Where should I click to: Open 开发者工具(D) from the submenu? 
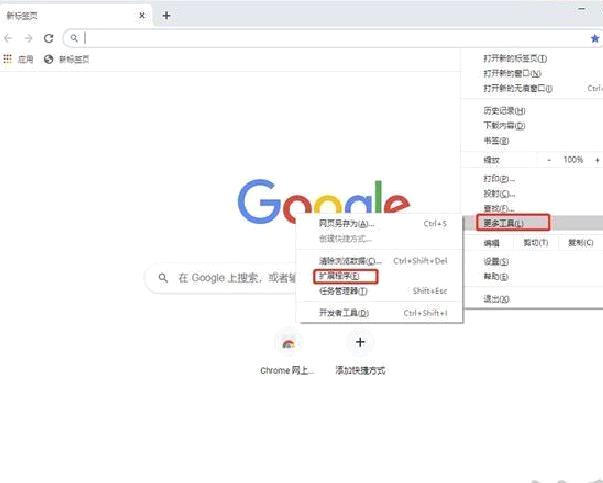pos(381,313)
